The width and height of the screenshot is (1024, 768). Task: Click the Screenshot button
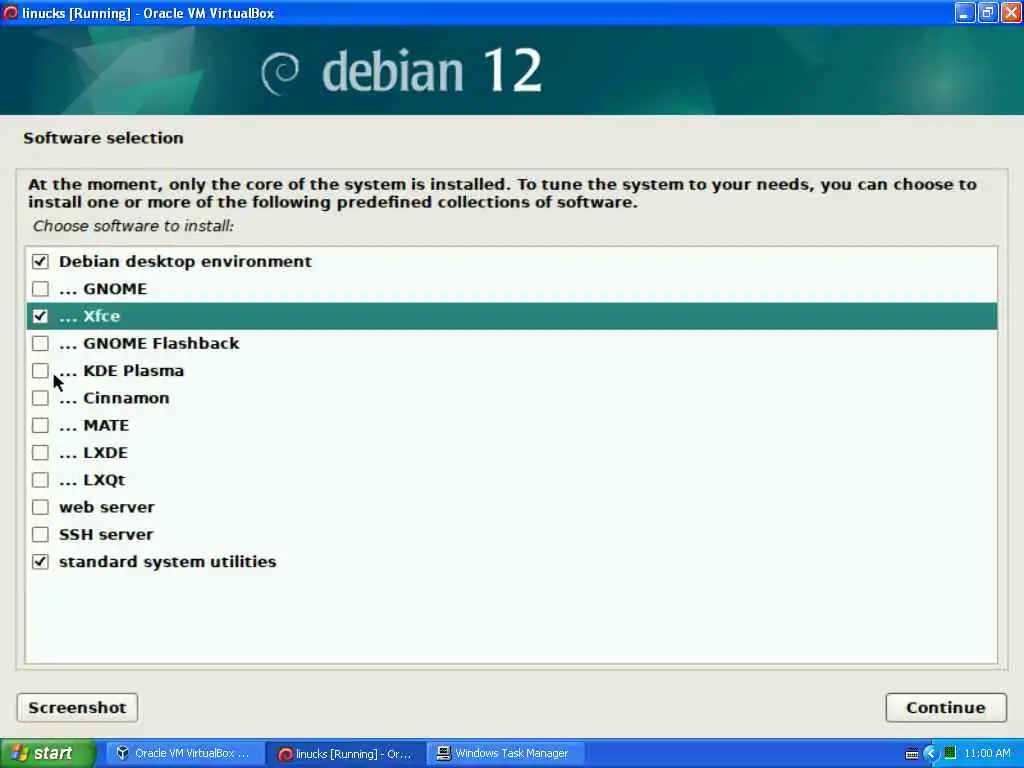[x=77, y=708]
